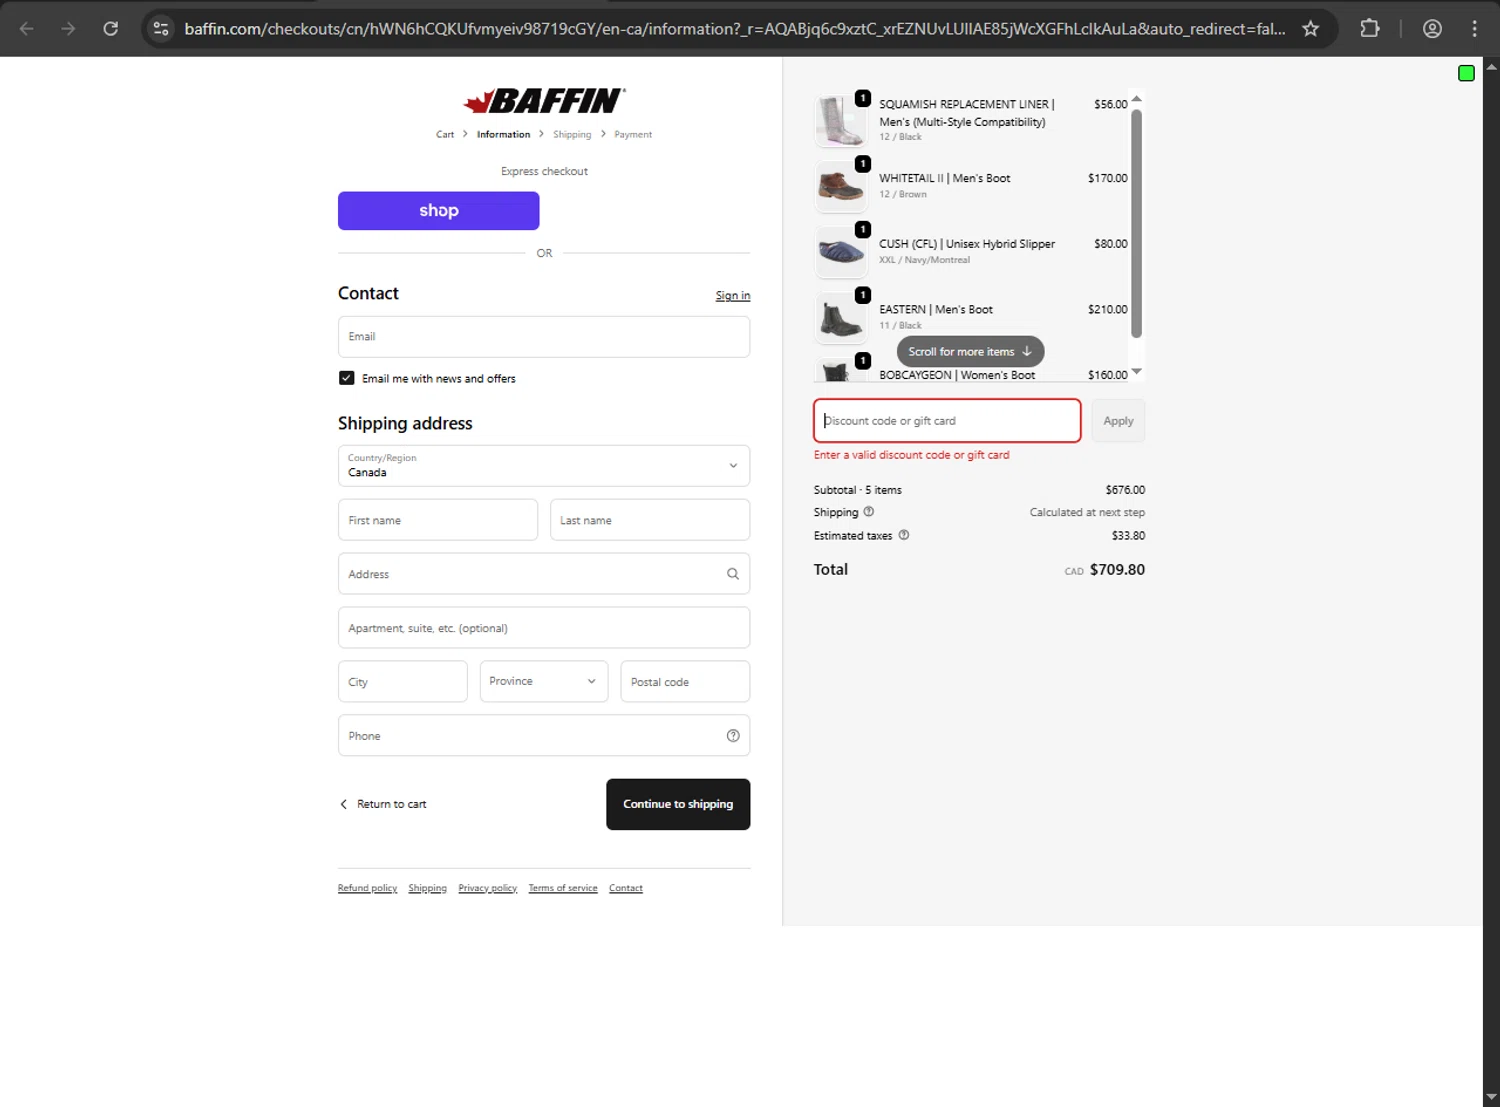Uncheck Email me with news and offers
This screenshot has height=1107, width=1500.
tap(346, 378)
